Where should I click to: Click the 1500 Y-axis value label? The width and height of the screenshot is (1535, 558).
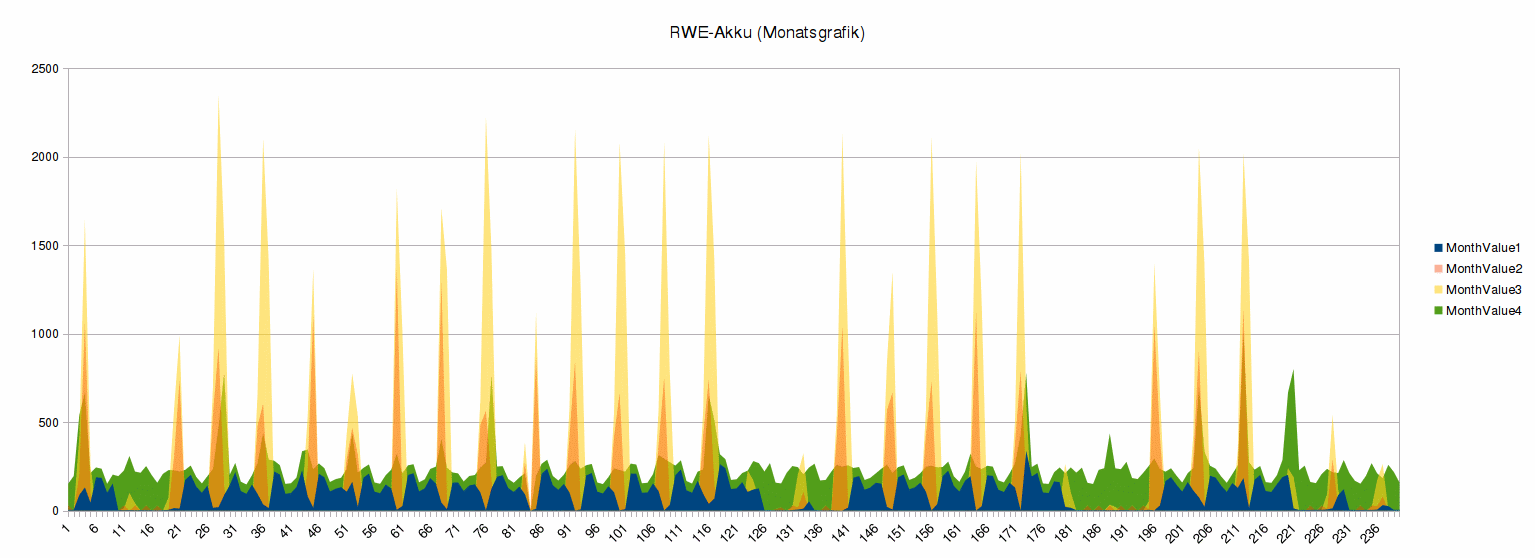click(45, 246)
